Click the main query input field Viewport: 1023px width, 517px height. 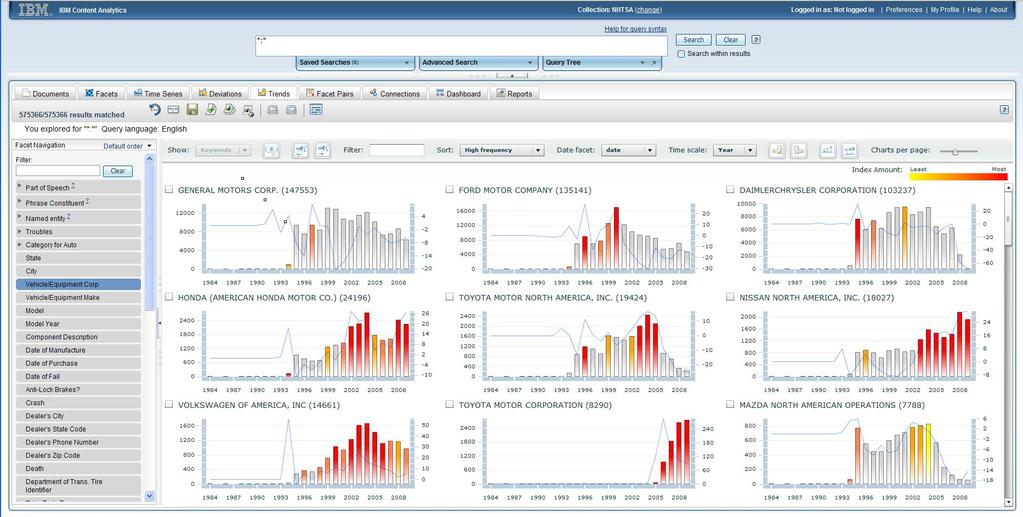(x=461, y=46)
